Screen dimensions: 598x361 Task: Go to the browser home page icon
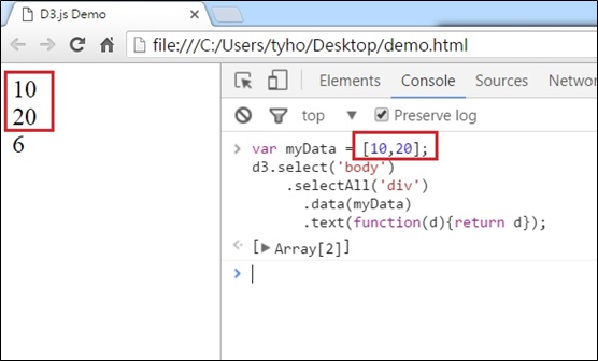[x=107, y=45]
